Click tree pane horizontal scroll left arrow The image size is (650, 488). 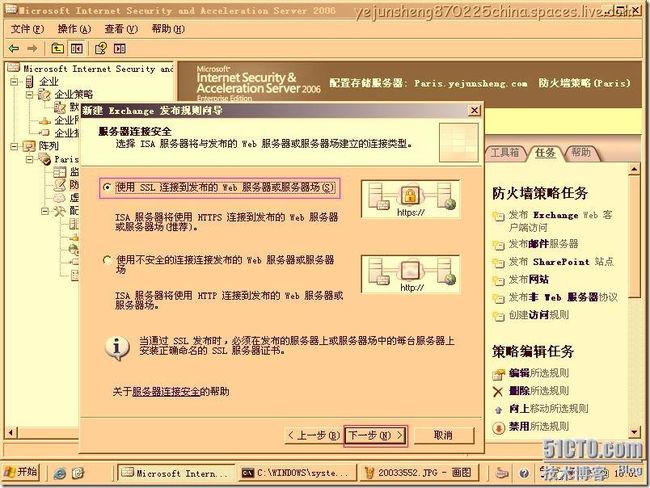click(x=11, y=433)
